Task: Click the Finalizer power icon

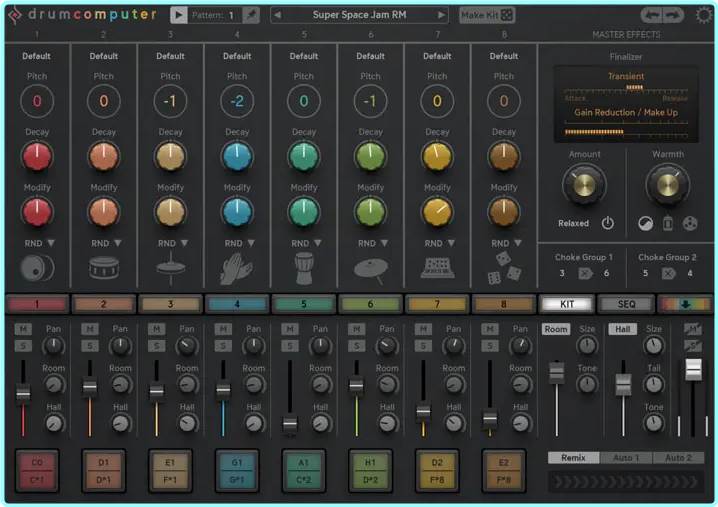Action: coord(608,224)
